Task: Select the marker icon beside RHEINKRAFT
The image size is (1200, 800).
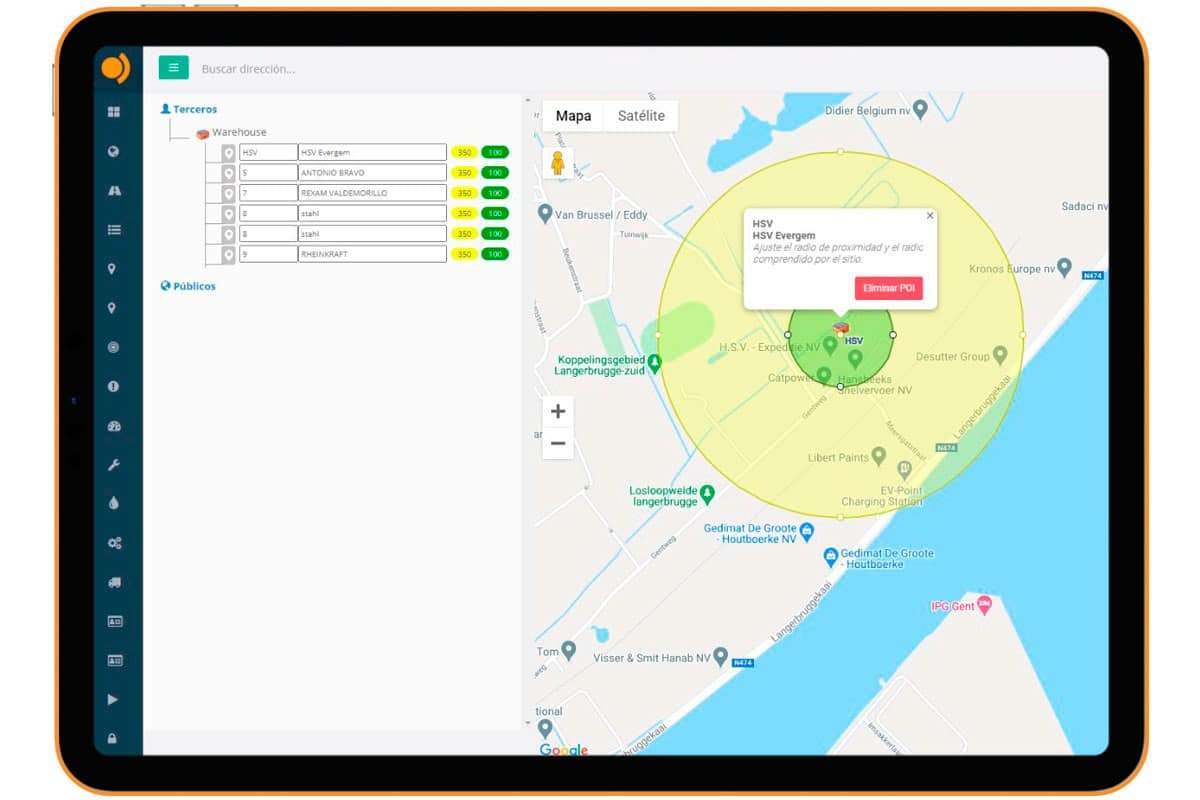Action: point(228,254)
